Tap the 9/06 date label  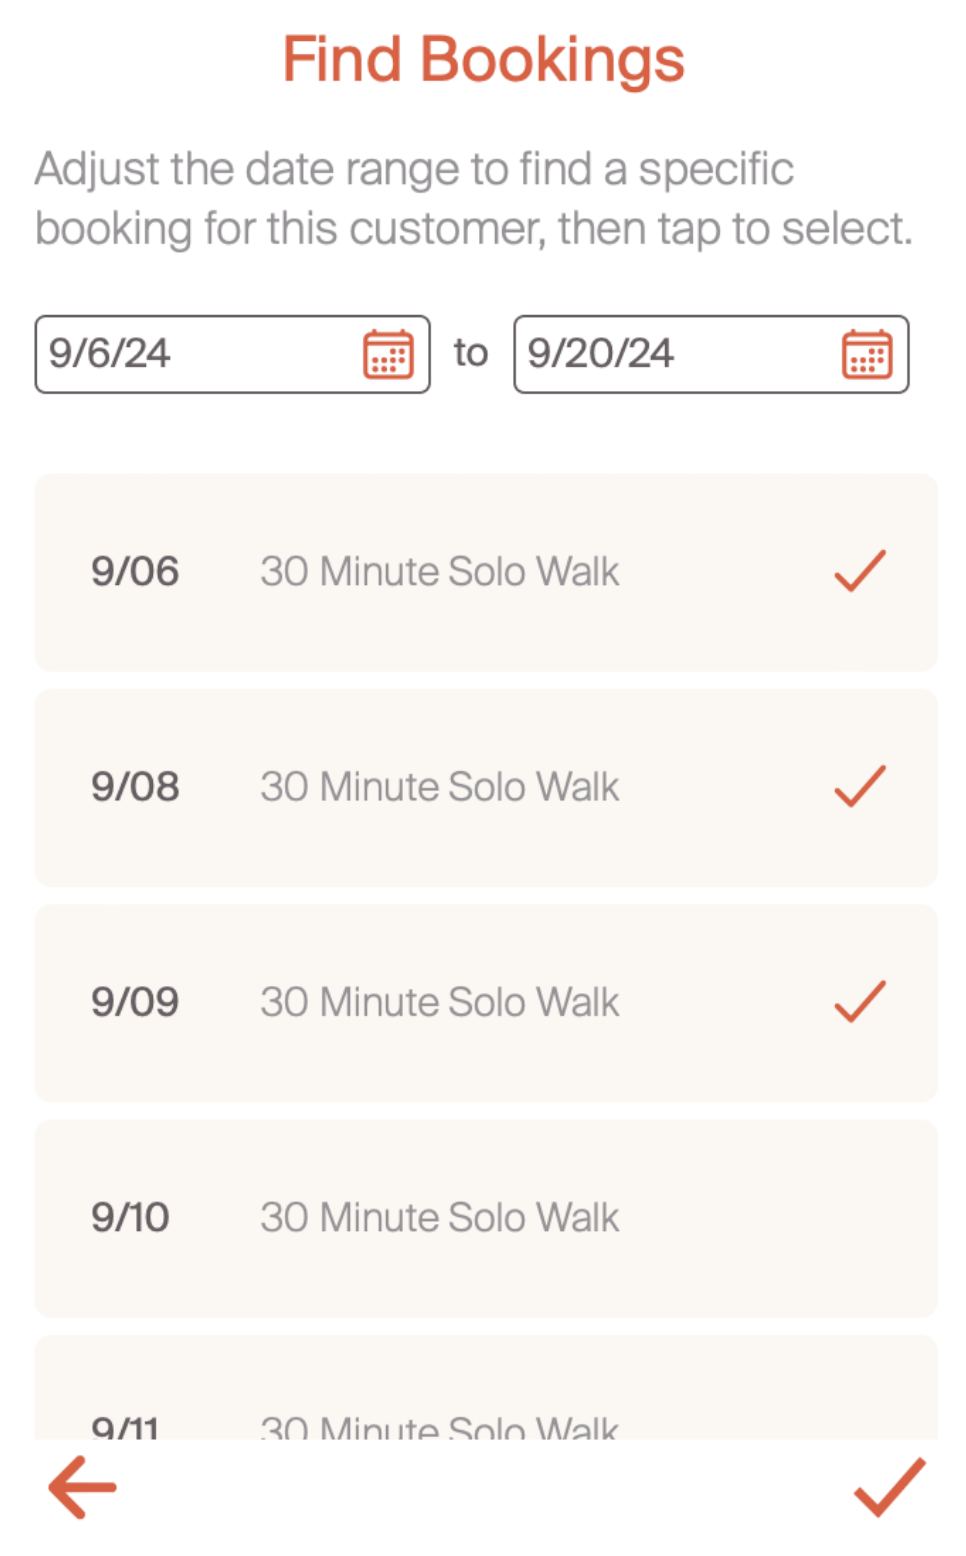(x=135, y=571)
